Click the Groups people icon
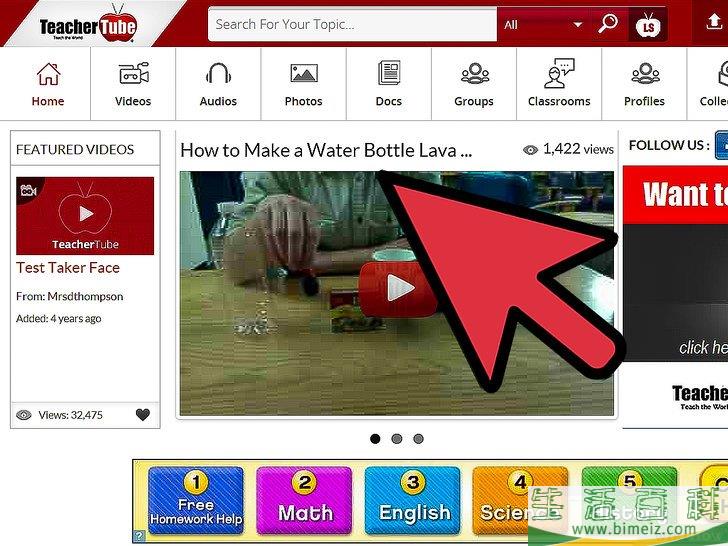 (475, 73)
